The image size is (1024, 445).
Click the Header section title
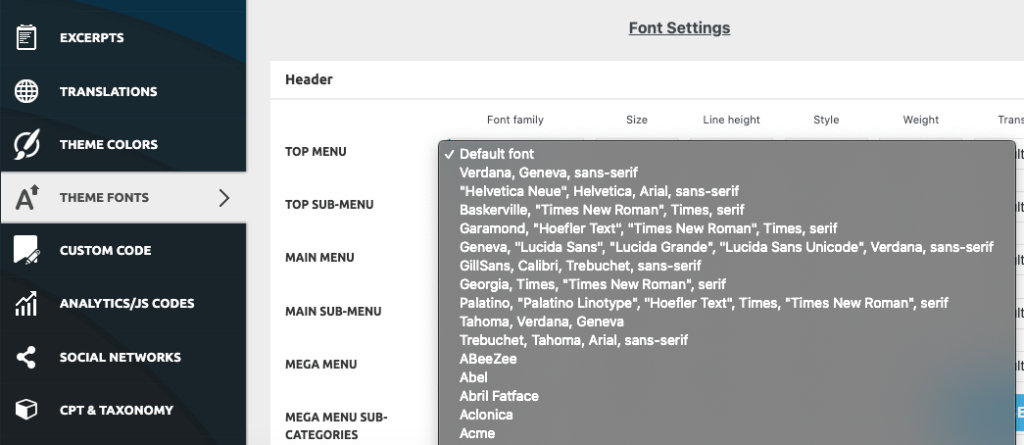pos(309,80)
